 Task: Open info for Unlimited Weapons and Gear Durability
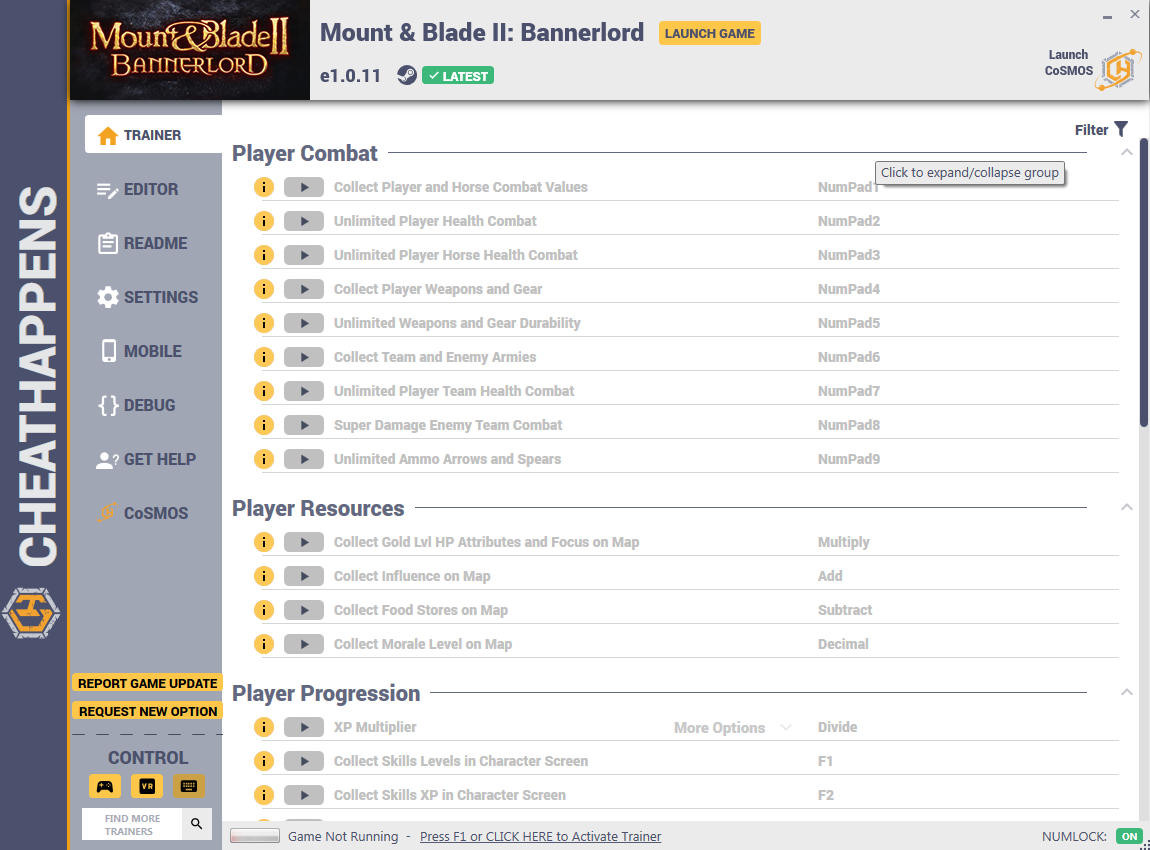tap(264, 323)
